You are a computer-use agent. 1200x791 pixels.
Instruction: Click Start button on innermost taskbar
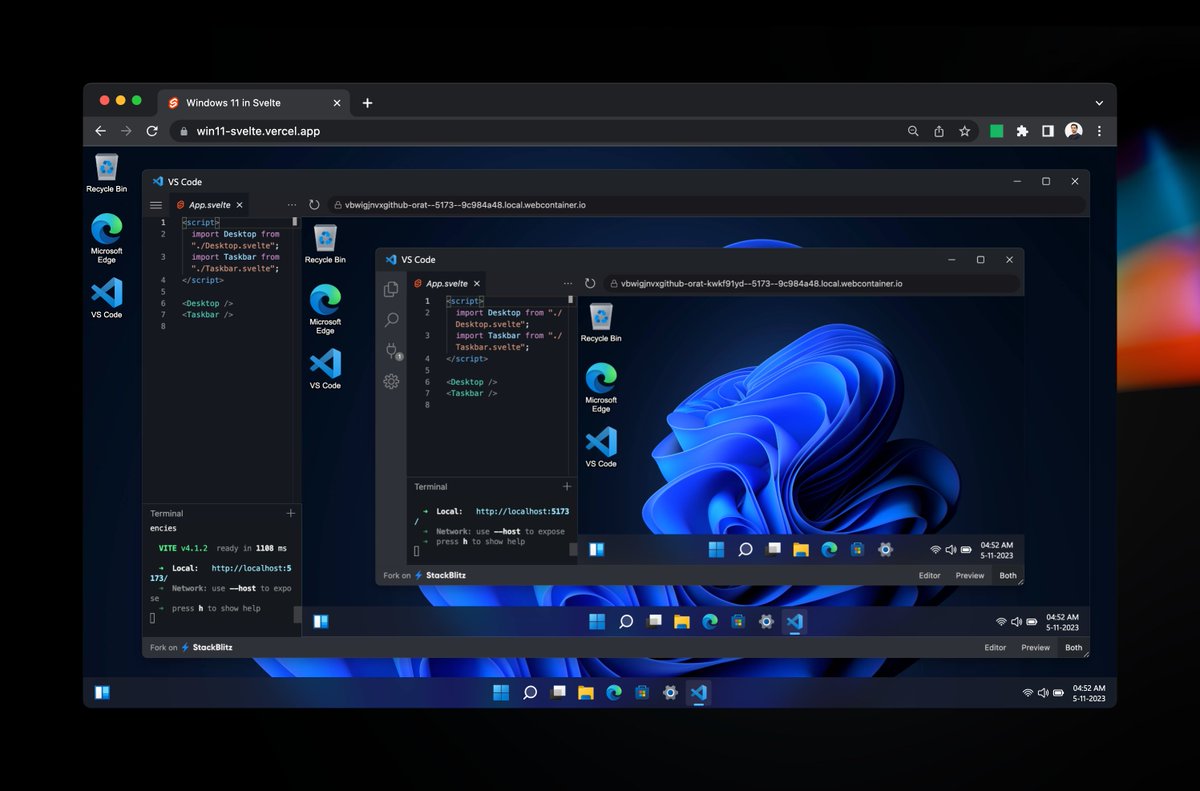coord(716,549)
